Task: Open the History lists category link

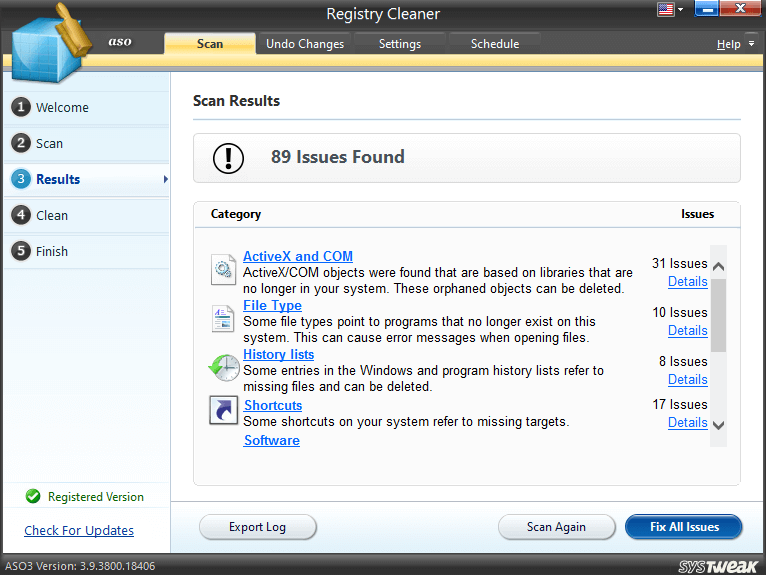Action: coord(278,354)
